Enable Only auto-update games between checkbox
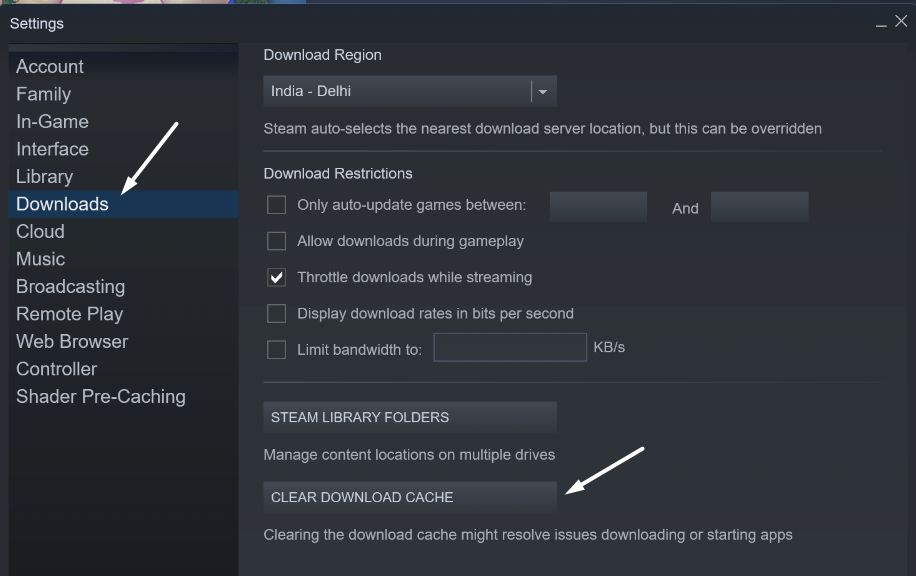Viewport: 916px width, 576px height. click(277, 206)
